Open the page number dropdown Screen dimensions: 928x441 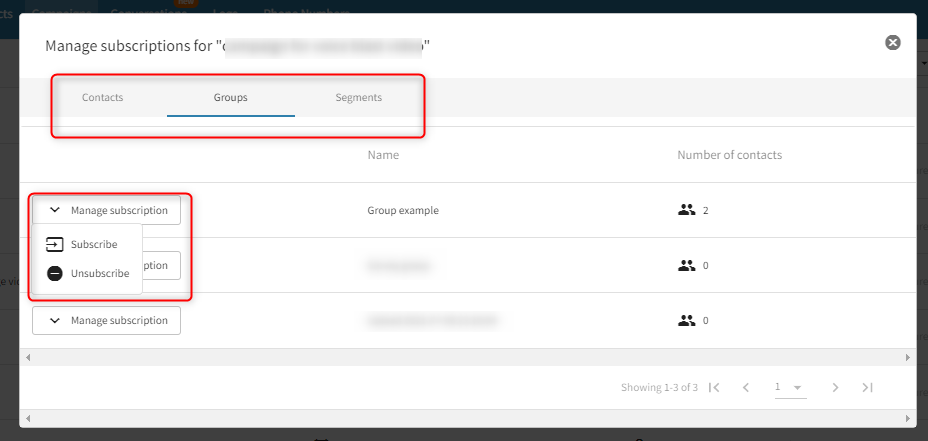tap(789, 387)
